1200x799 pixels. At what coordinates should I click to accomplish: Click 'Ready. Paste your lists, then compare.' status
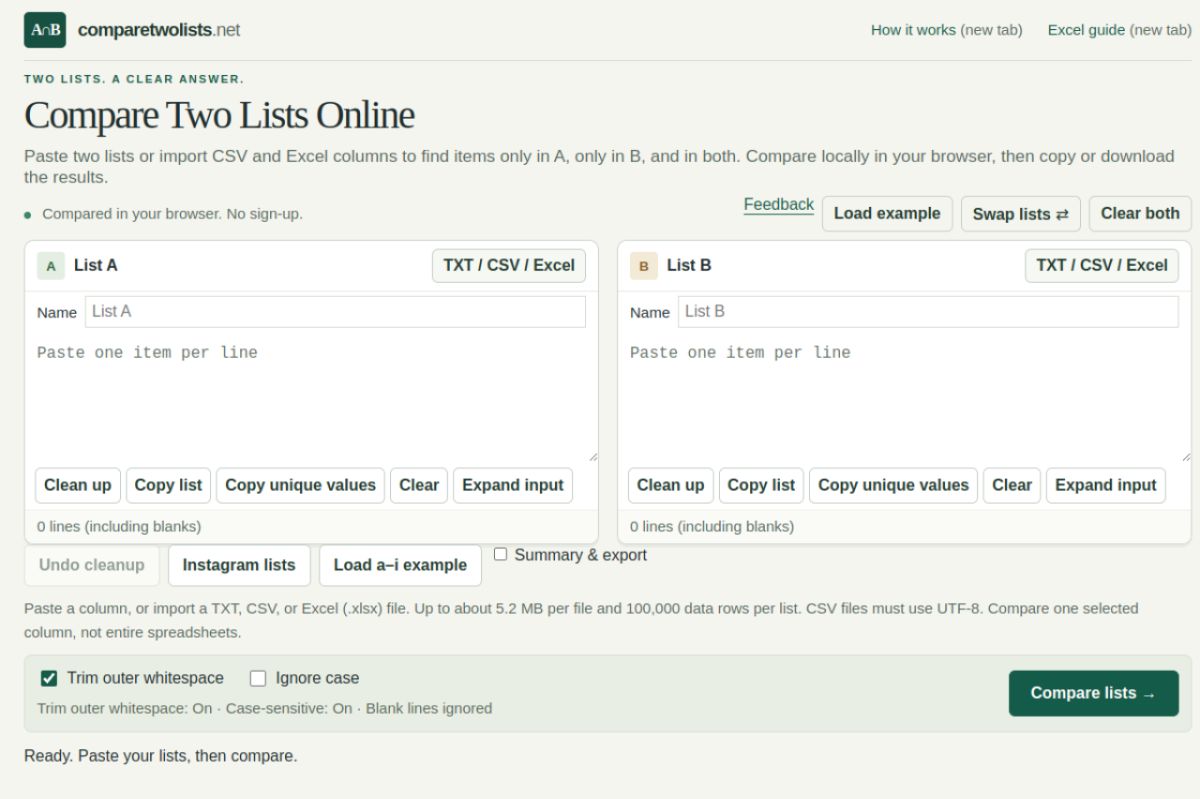click(x=161, y=756)
